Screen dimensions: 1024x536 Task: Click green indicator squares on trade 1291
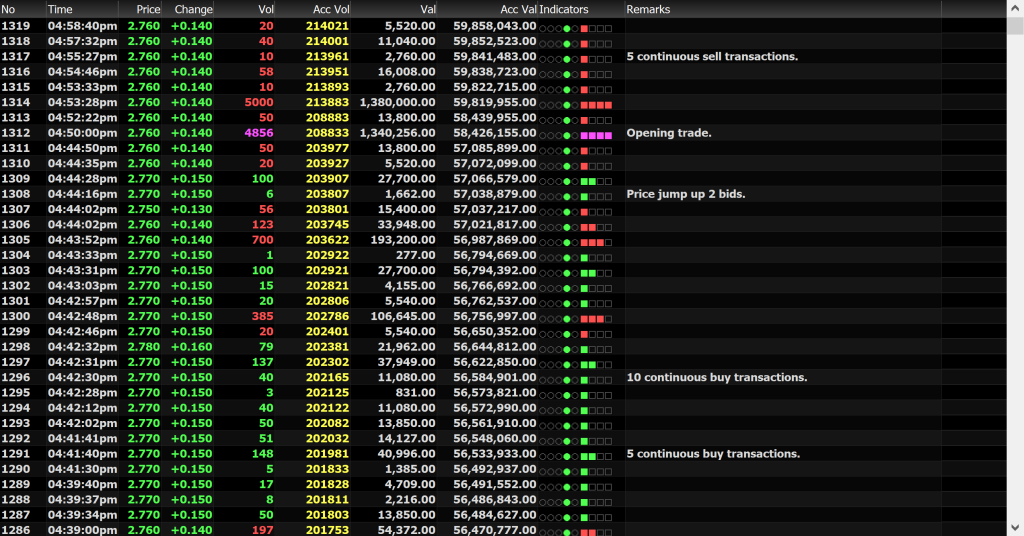[x=588, y=454]
